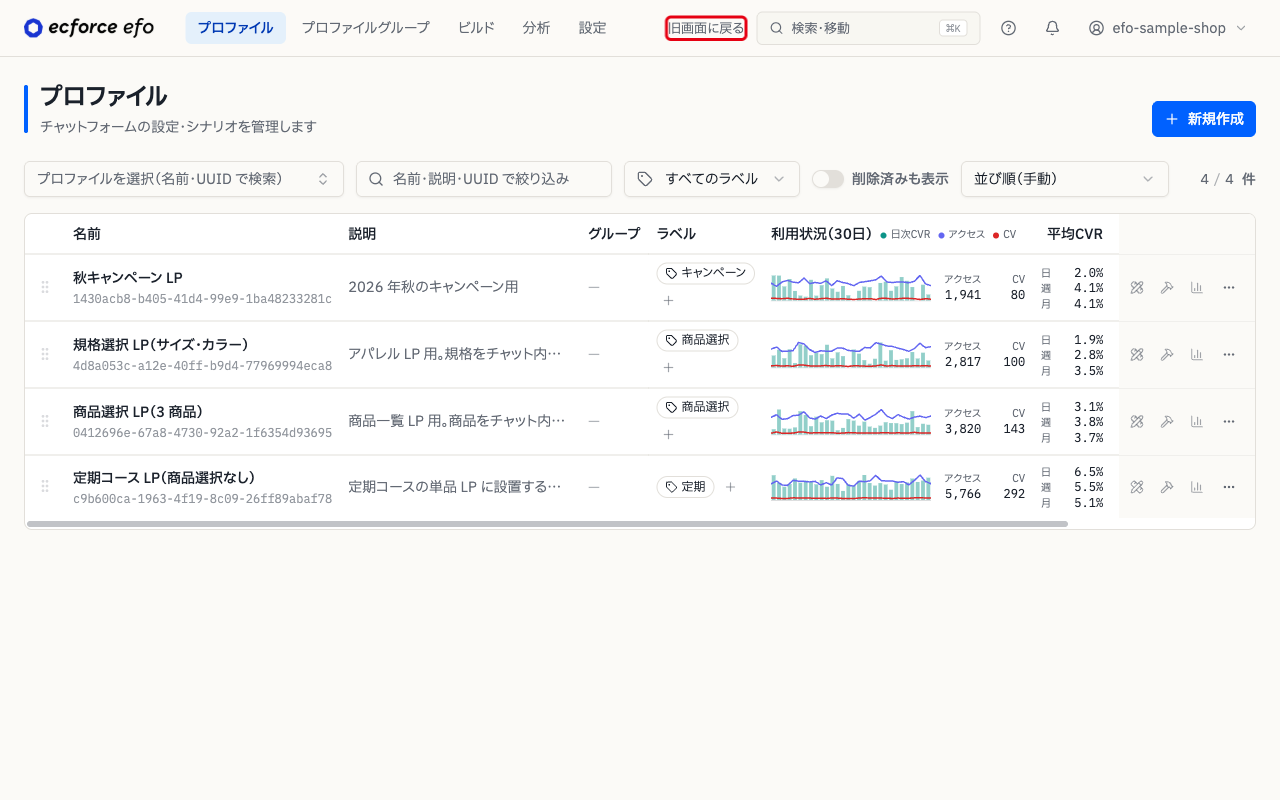1280x800 pixels.
Task: Click the horizontal scrollbar below the table
Action: [x=547, y=523]
